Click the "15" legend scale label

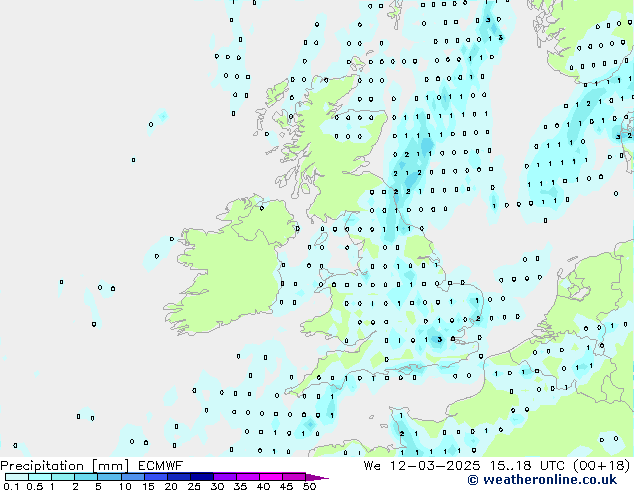coord(148,486)
